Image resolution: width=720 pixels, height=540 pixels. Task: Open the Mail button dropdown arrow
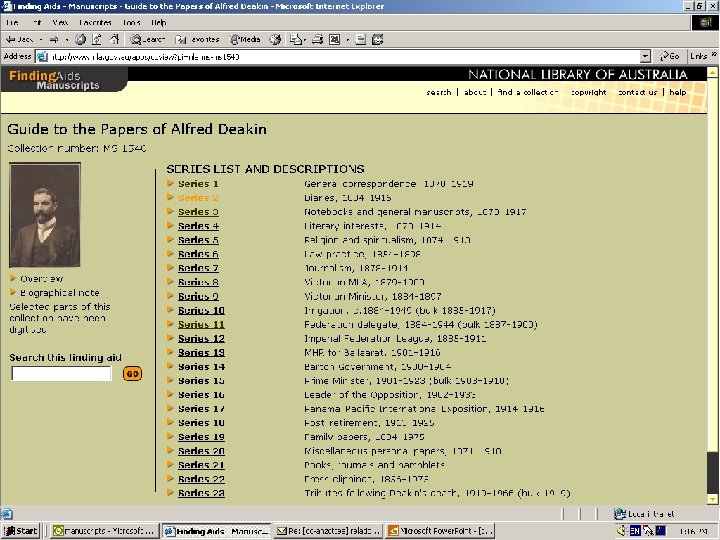[304, 40]
